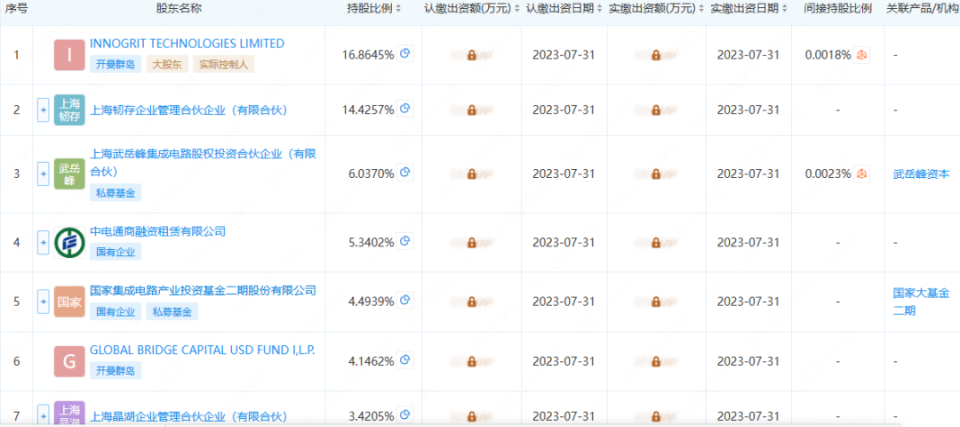Screen dimensions: 960x427
Task: Click 国有企业 tag under 中电通商
Action: coord(115,251)
